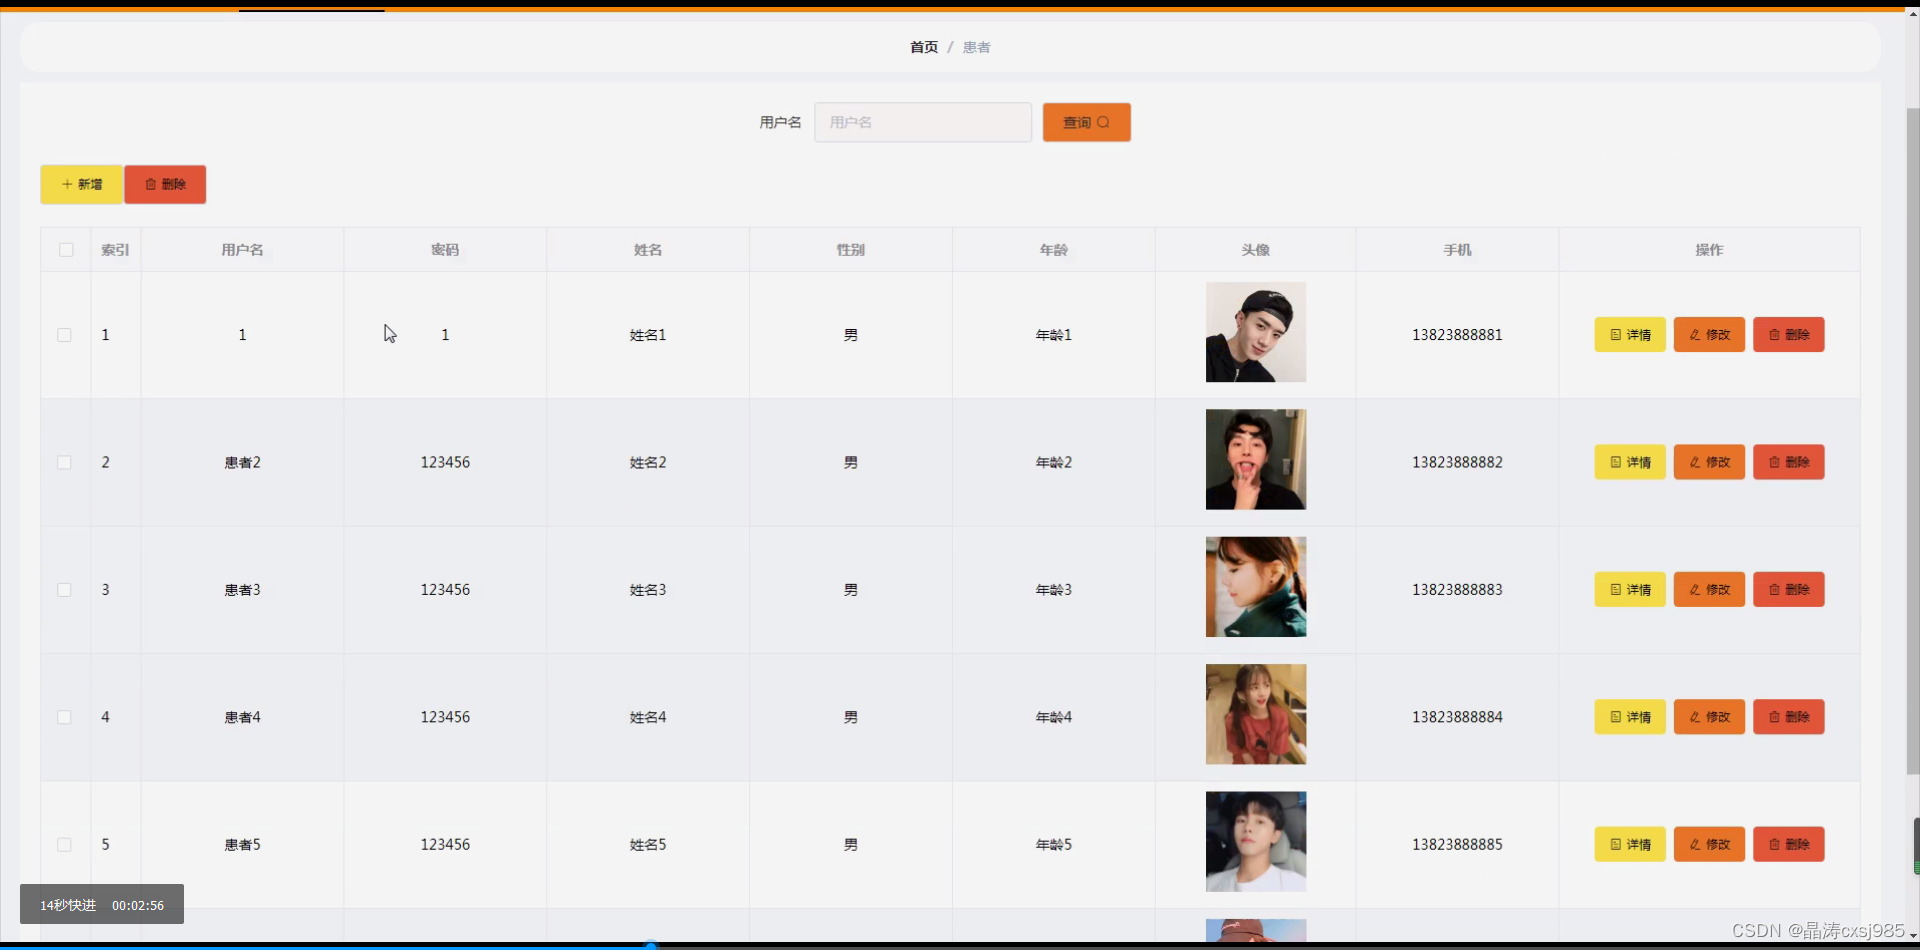Focus the 用户名 search input field

point(922,122)
